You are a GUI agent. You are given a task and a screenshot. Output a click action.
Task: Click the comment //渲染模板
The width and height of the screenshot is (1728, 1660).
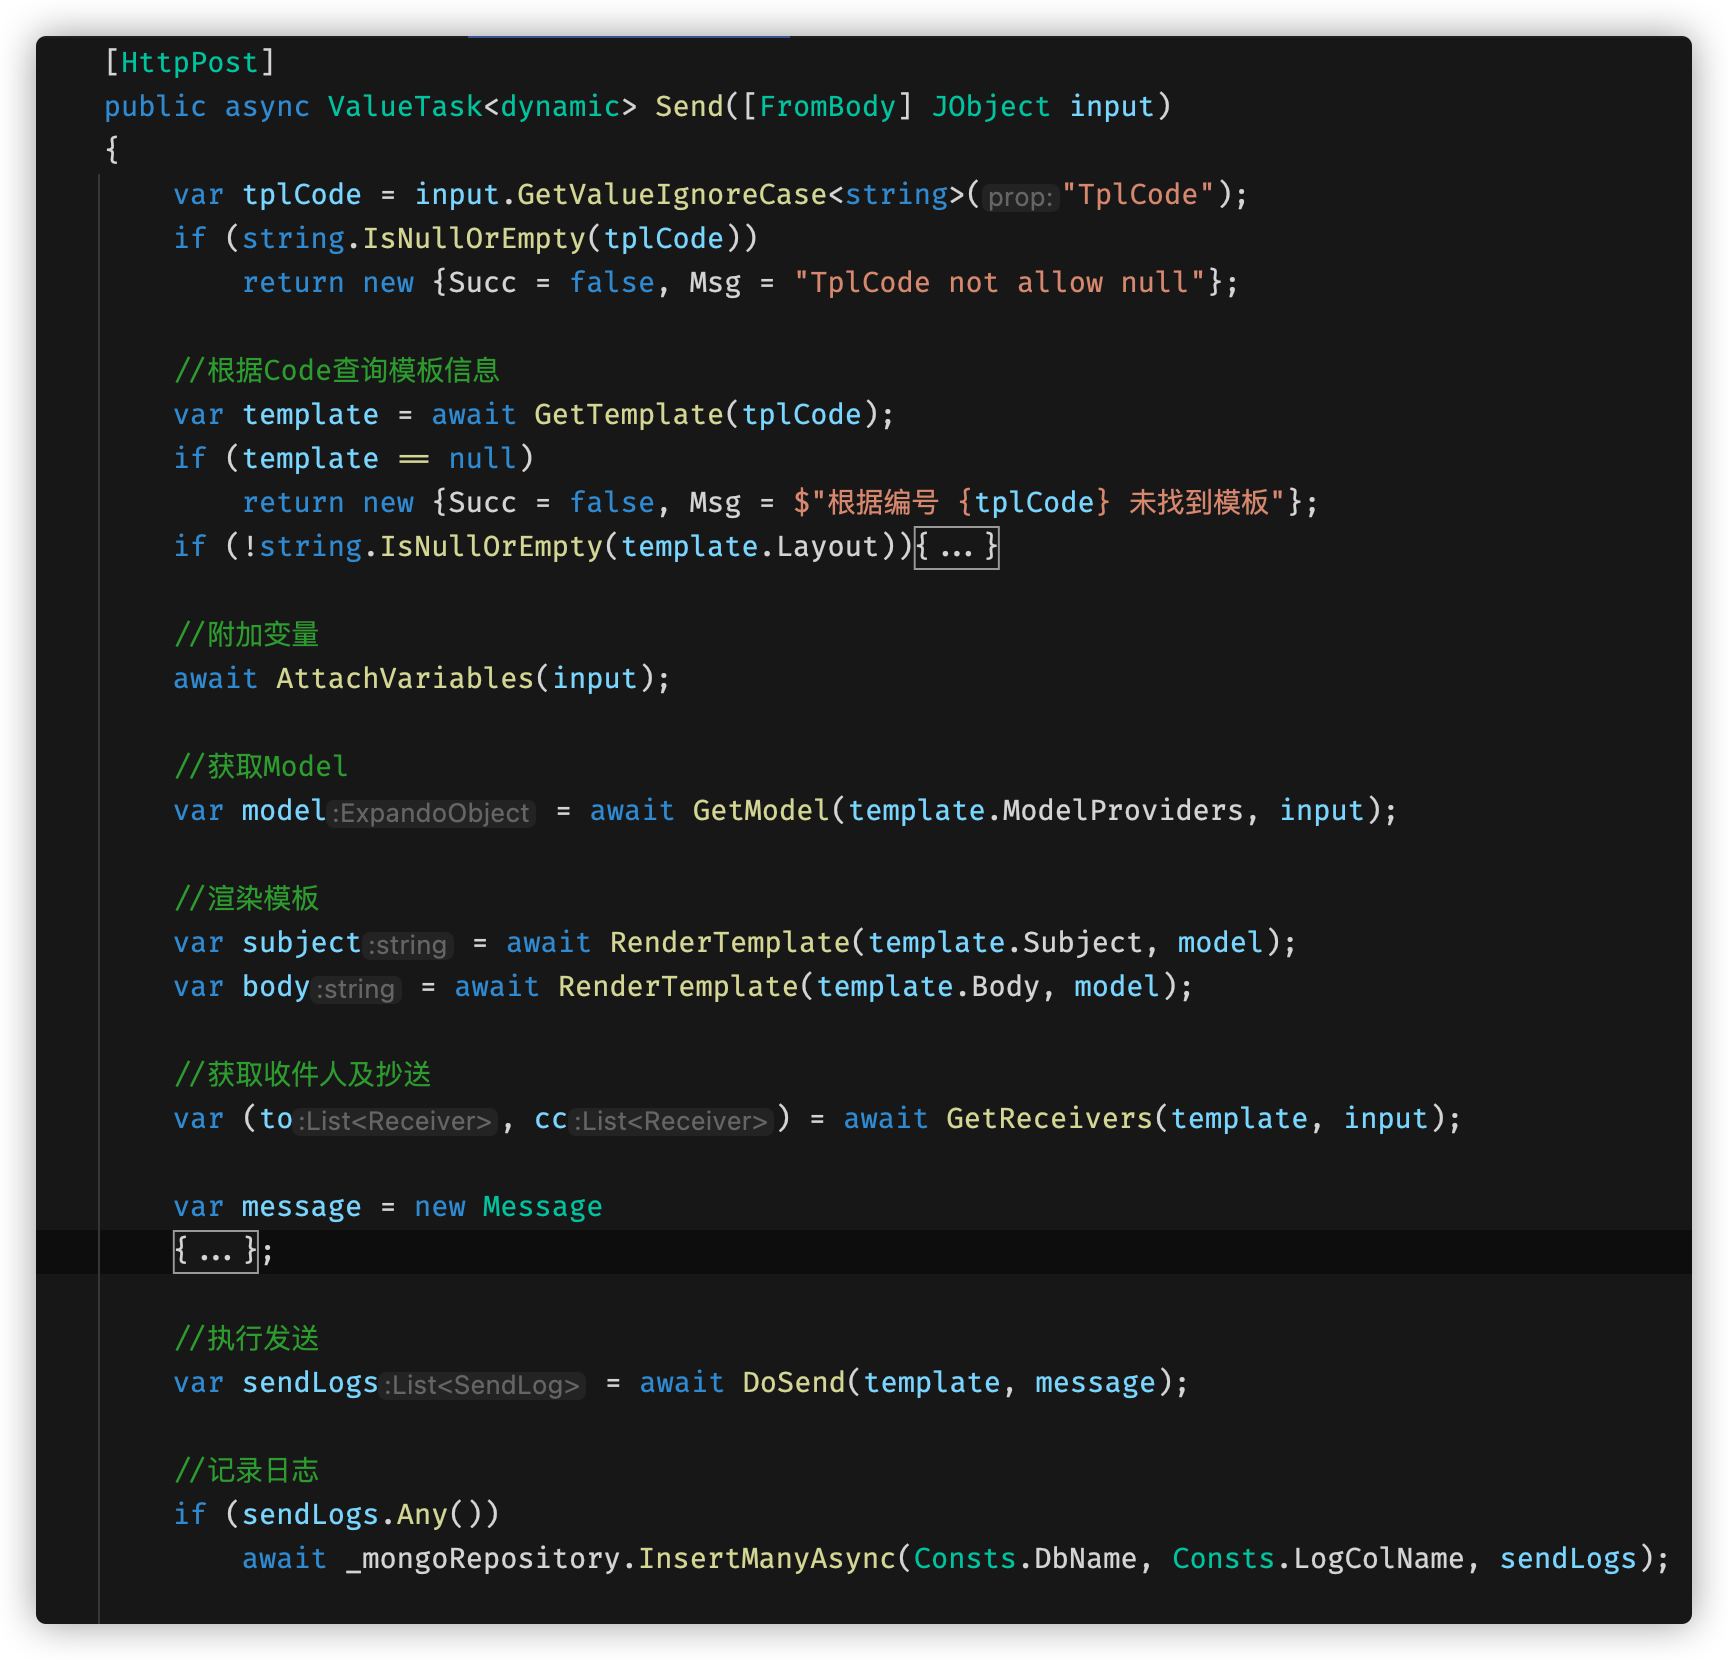tap(246, 899)
